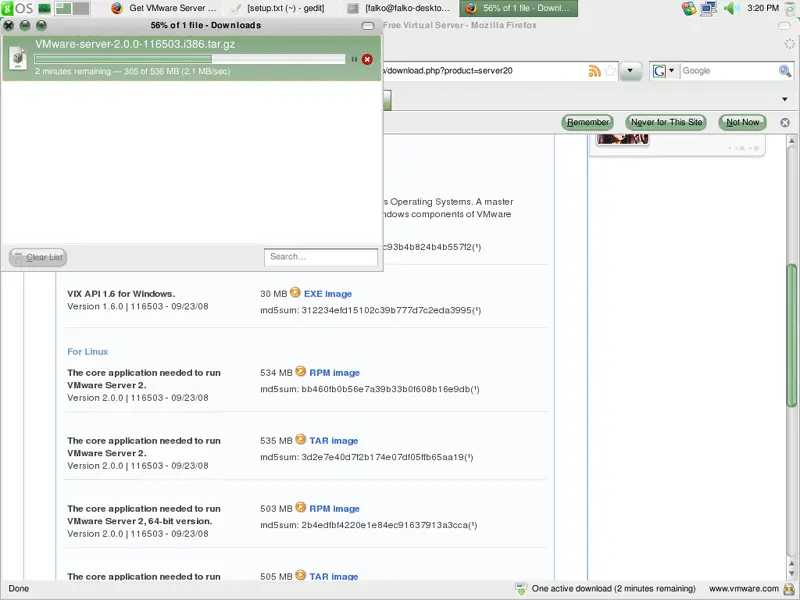Click the rounded button at Downloads title bar right
Image resolution: width=800 pixels, height=600 pixels.
click(x=368, y=26)
